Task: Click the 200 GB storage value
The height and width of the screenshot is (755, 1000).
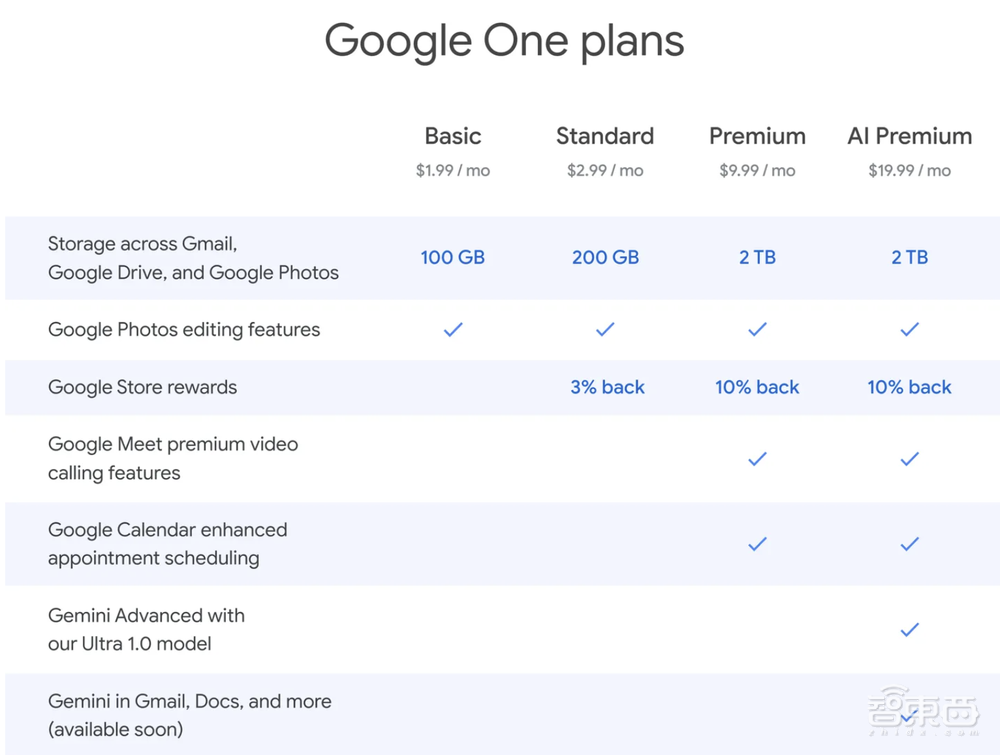Action: coord(605,258)
